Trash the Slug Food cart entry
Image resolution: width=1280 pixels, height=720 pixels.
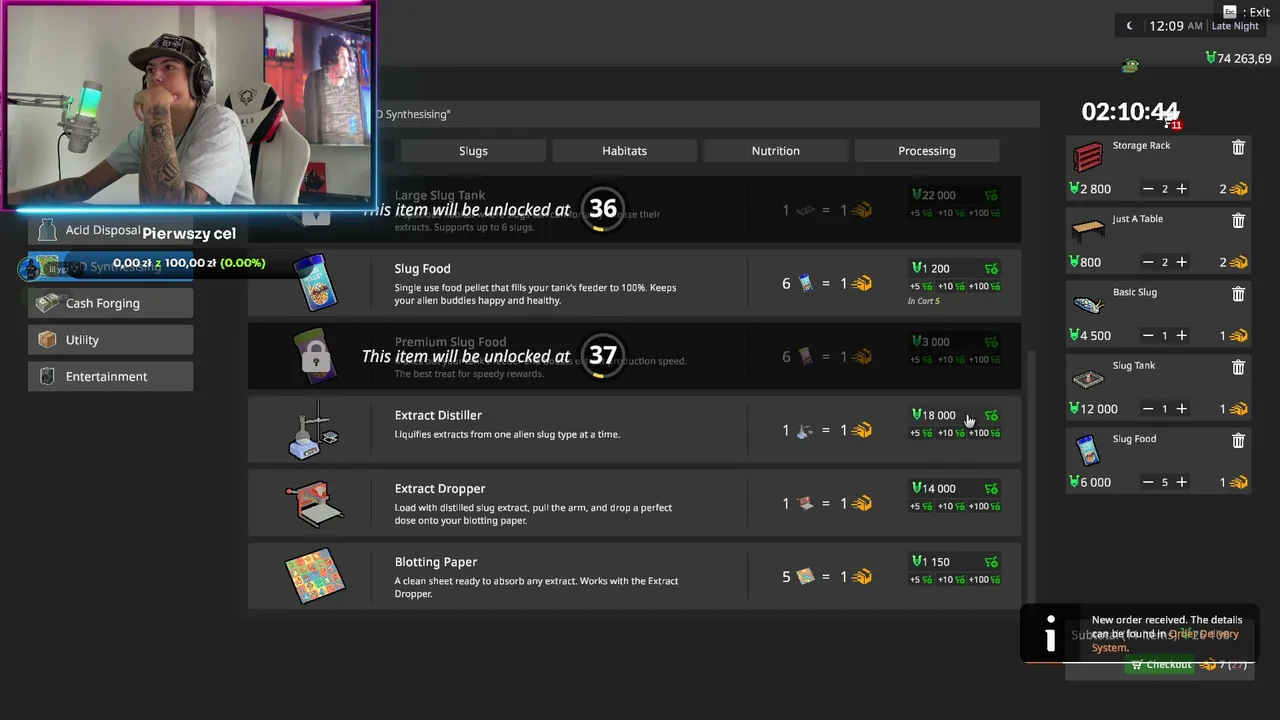tap(1238, 440)
